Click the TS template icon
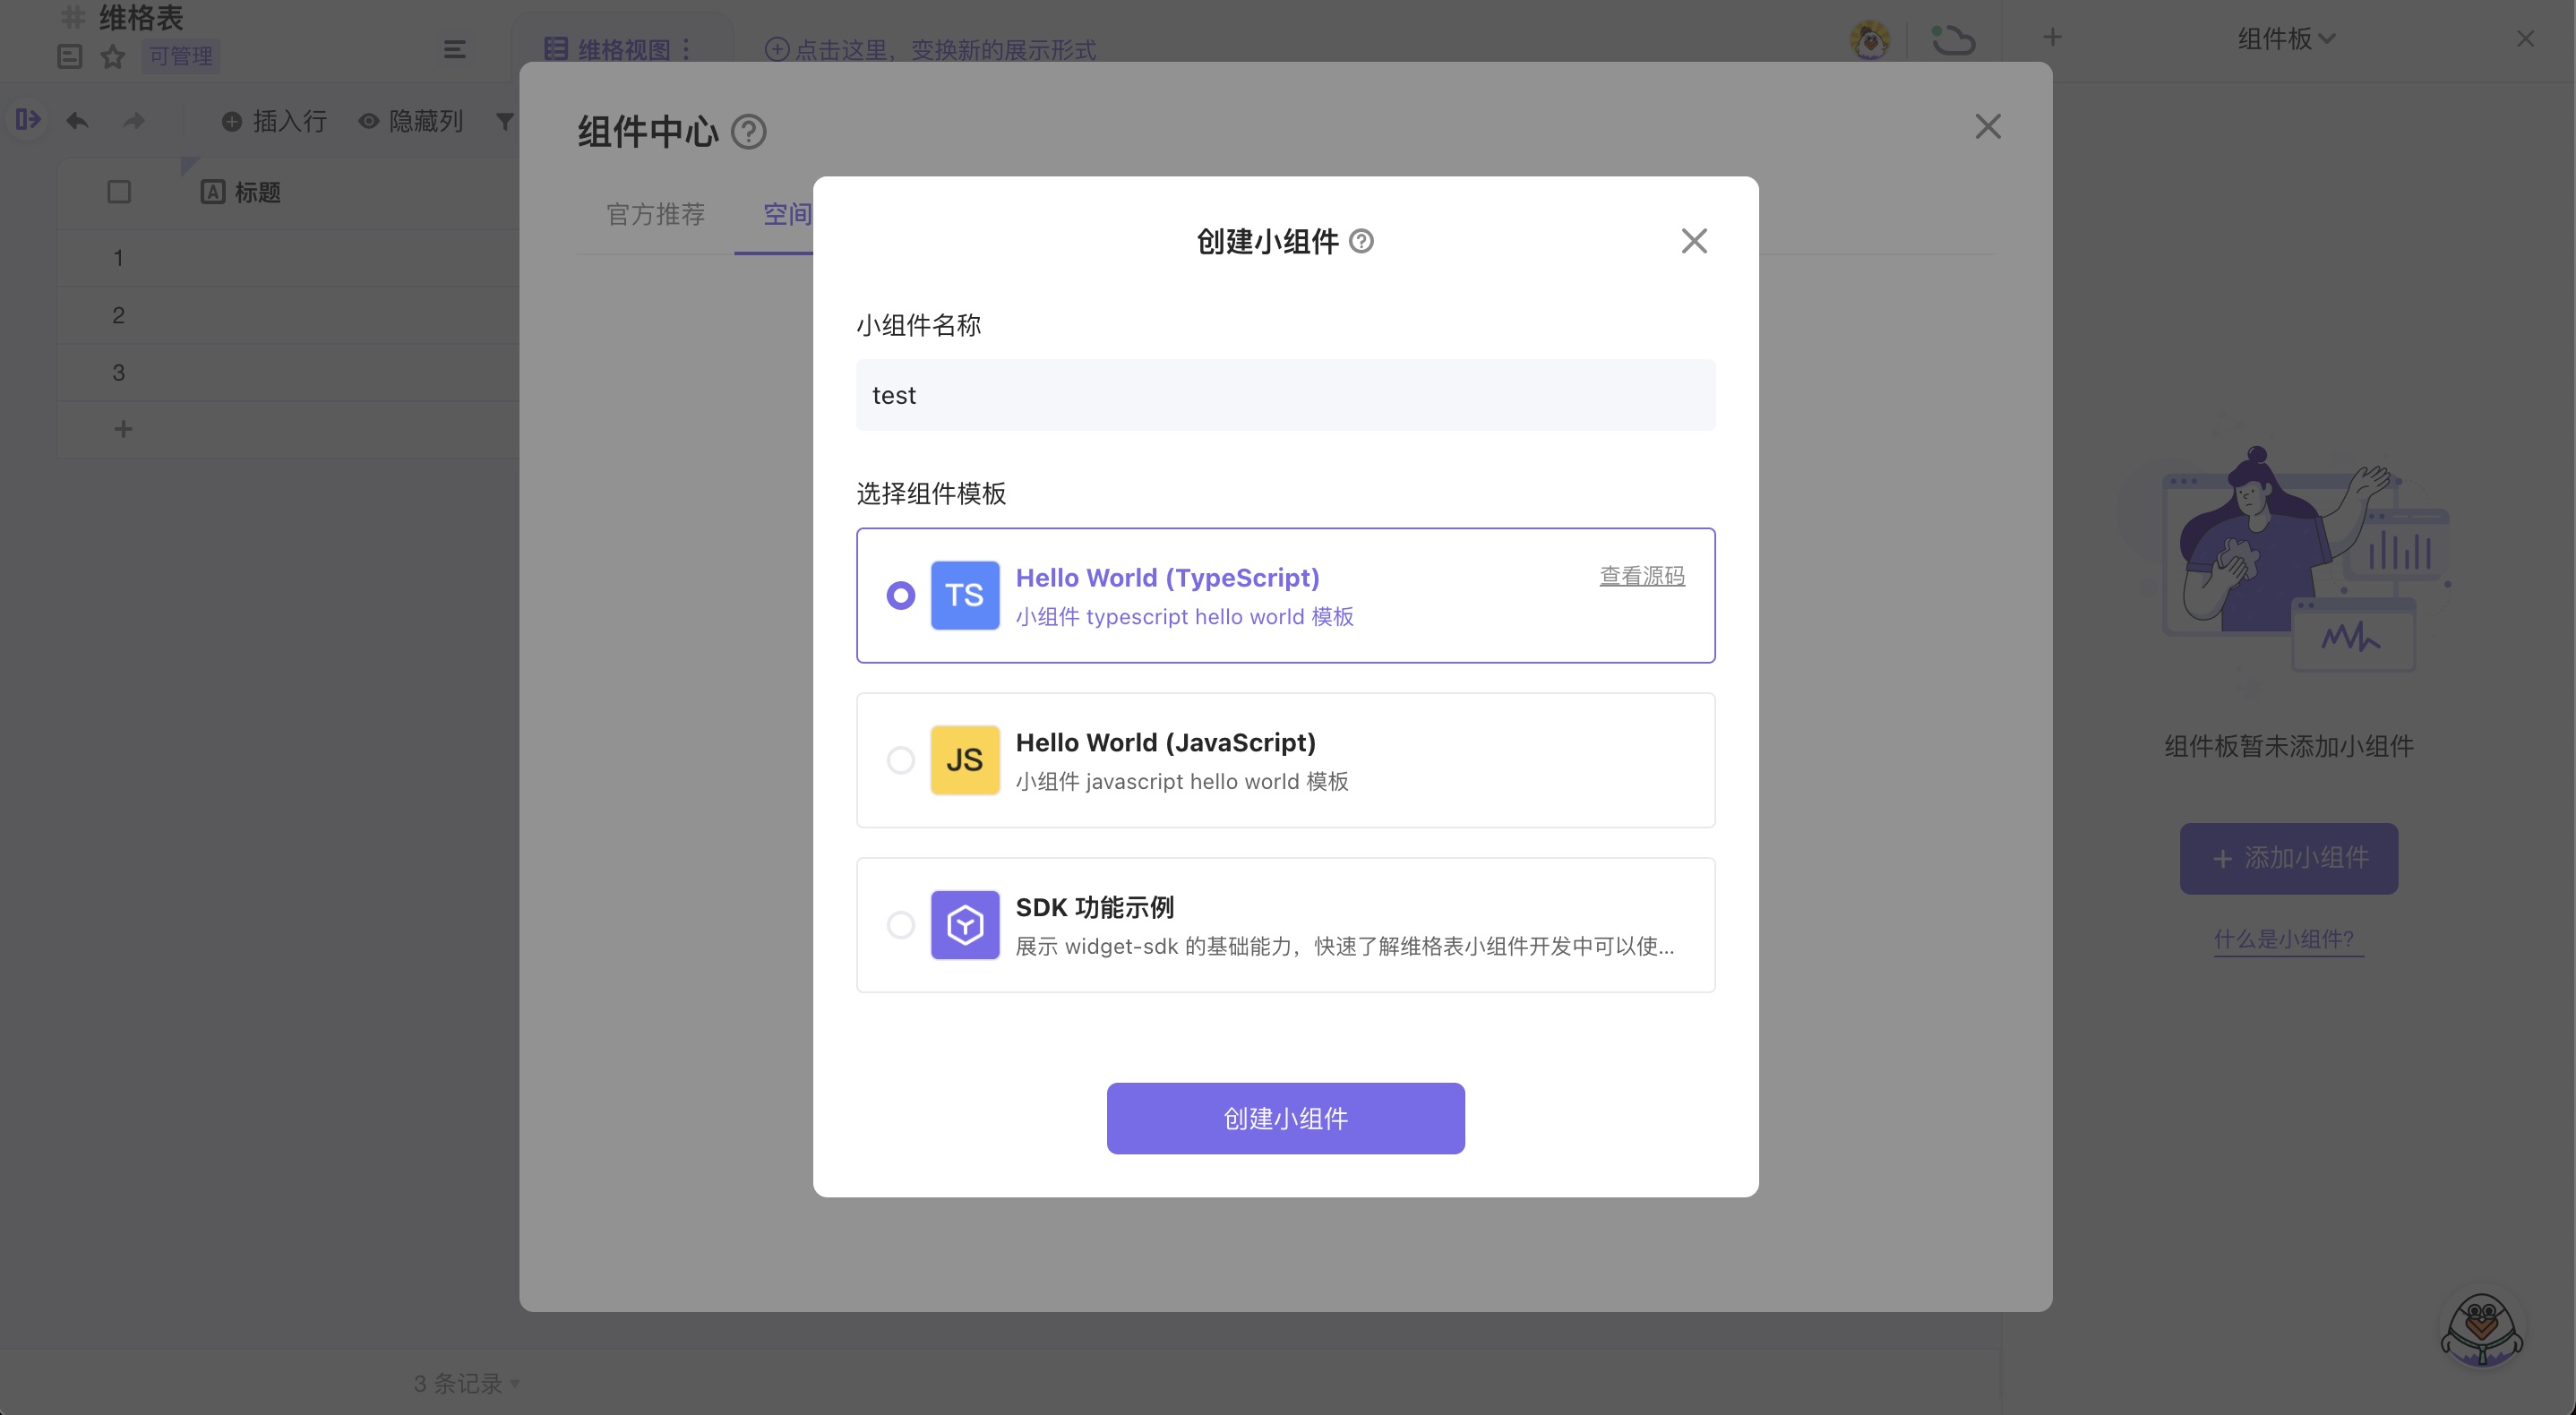 click(964, 595)
